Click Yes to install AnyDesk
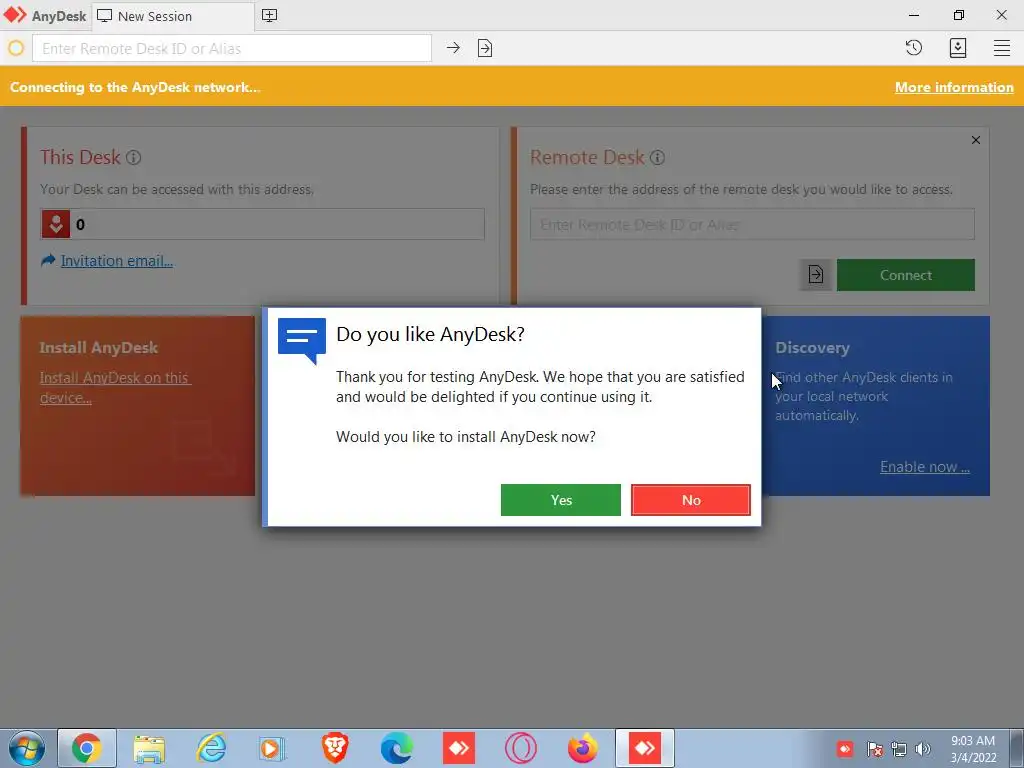This screenshot has width=1024, height=768. tap(560, 500)
